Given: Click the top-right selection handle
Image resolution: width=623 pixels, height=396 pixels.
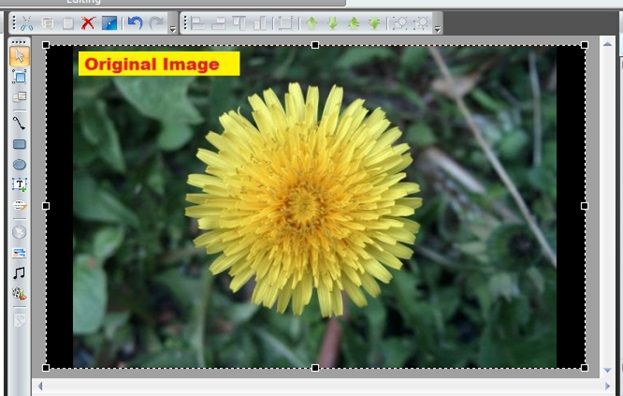Looking at the screenshot, I should [x=584, y=45].
